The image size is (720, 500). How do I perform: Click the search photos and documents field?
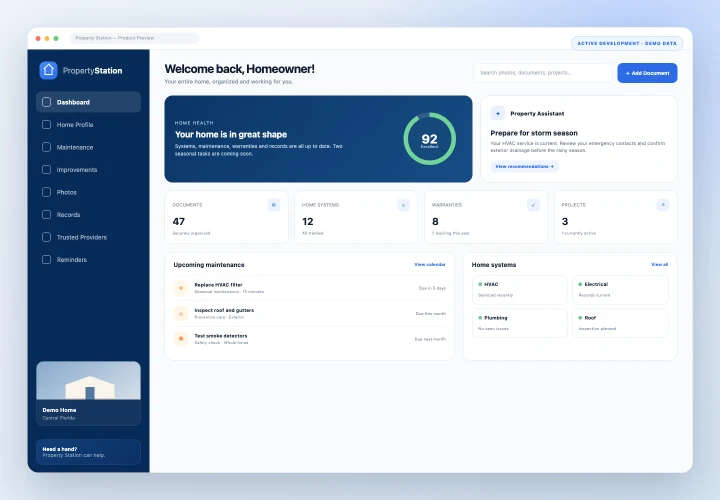pos(543,73)
